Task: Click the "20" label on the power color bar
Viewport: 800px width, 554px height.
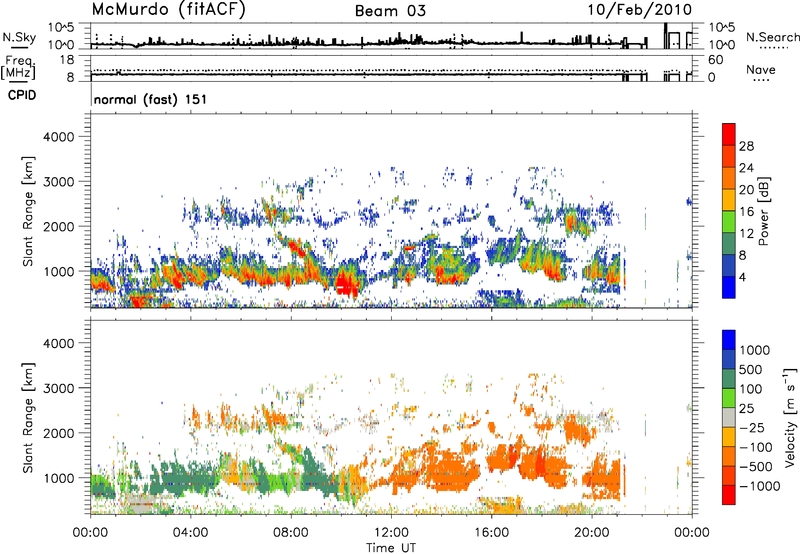Action: (746, 190)
